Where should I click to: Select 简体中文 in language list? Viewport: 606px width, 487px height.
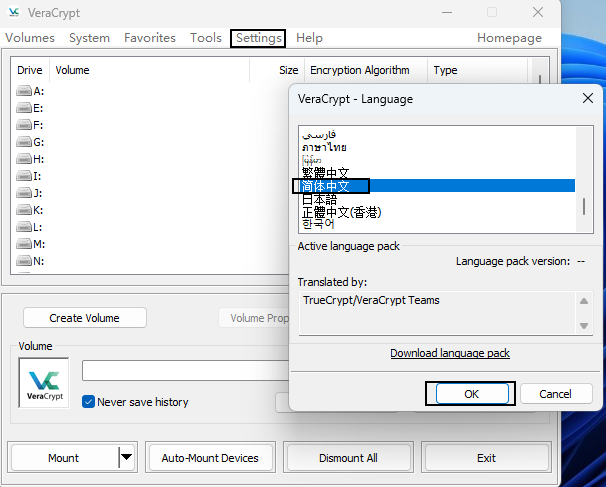(438, 186)
